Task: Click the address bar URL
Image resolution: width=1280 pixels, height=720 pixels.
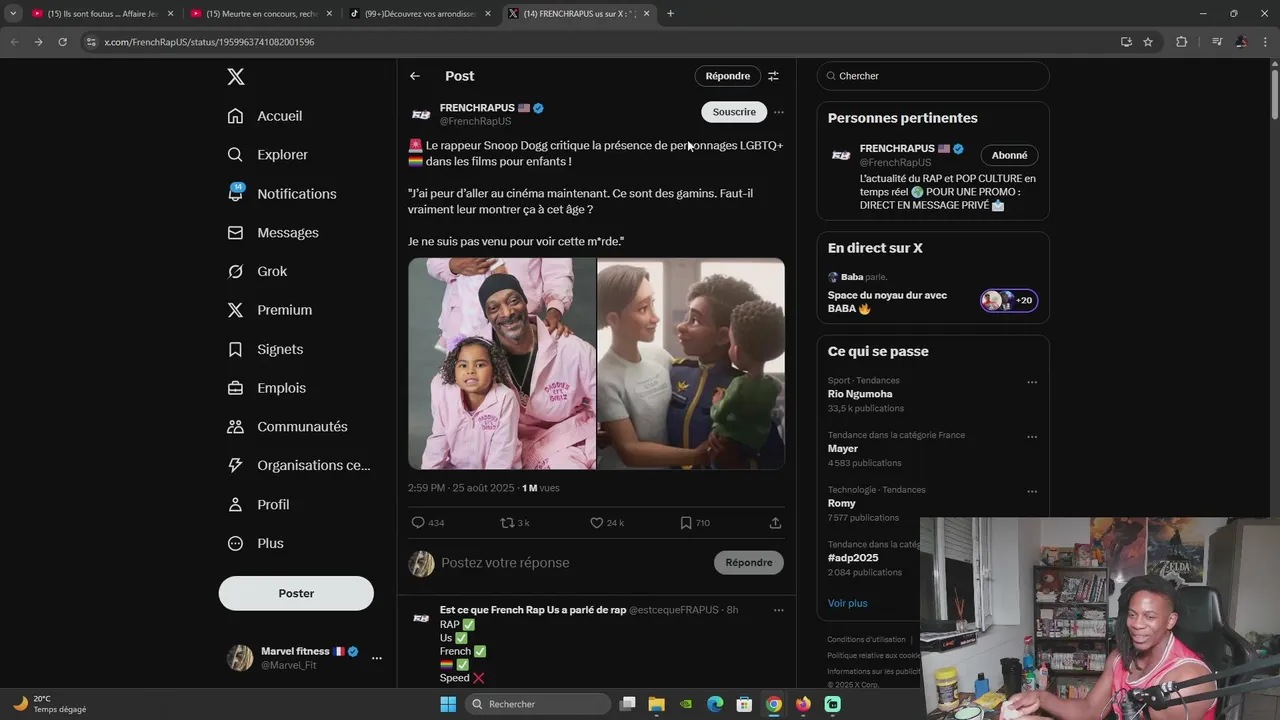Action: 209,42
